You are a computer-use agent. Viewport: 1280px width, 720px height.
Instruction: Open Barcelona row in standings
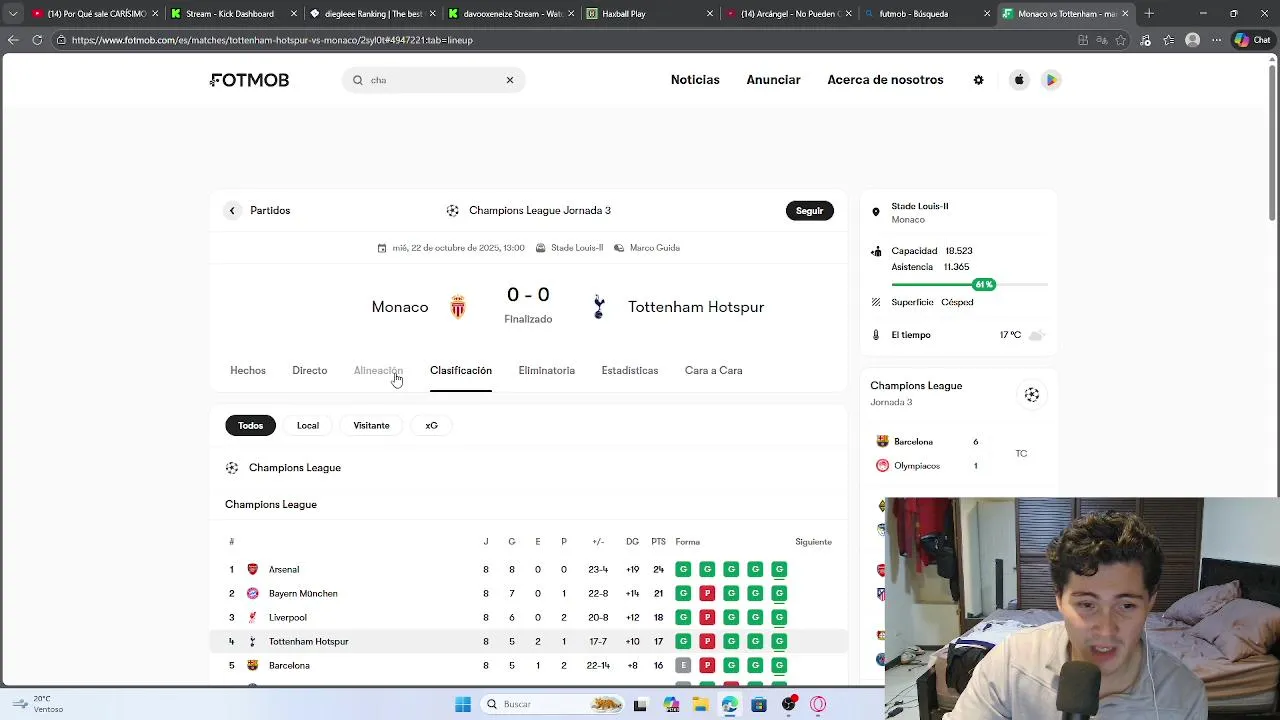[x=528, y=665]
